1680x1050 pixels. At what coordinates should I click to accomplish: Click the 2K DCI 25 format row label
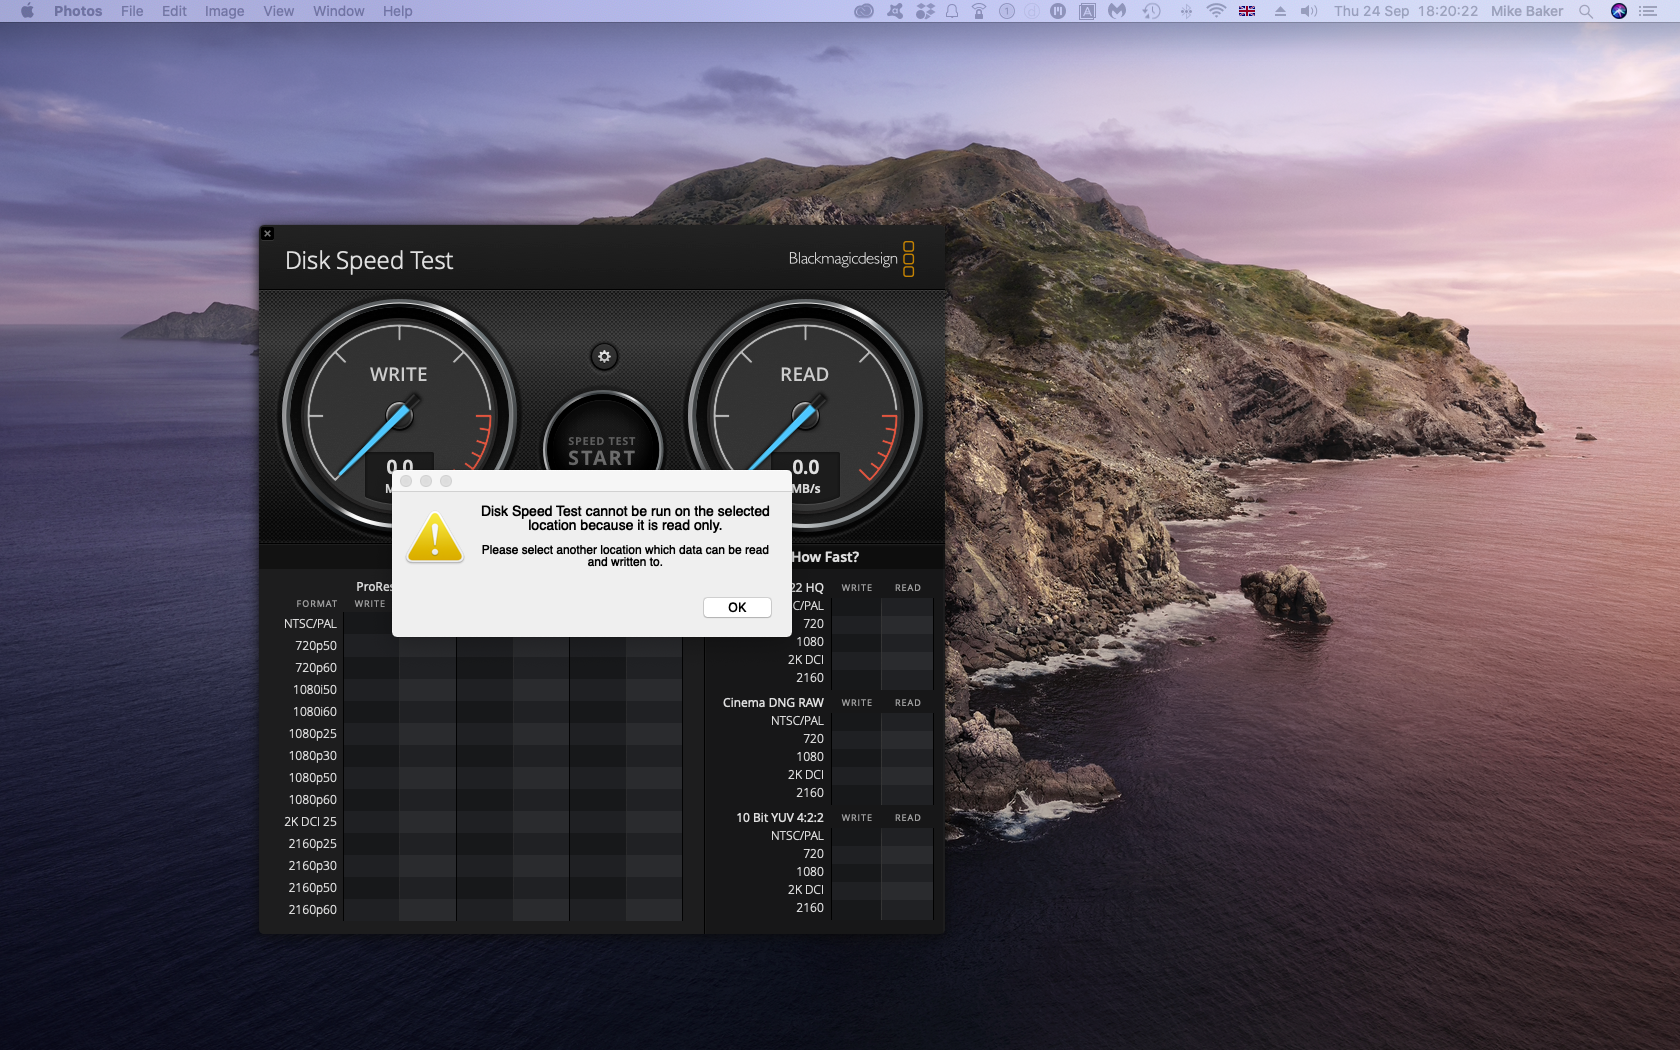point(310,822)
